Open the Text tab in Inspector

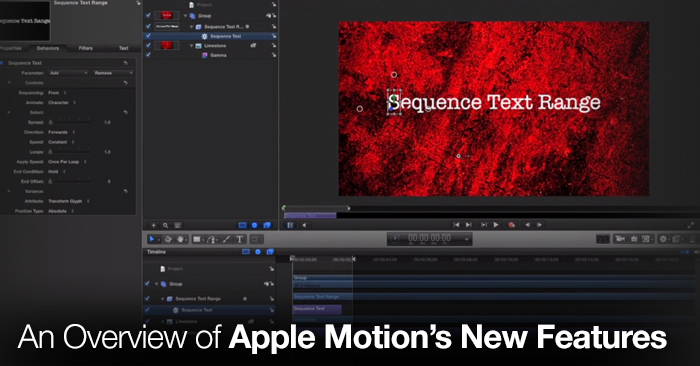tap(124, 48)
